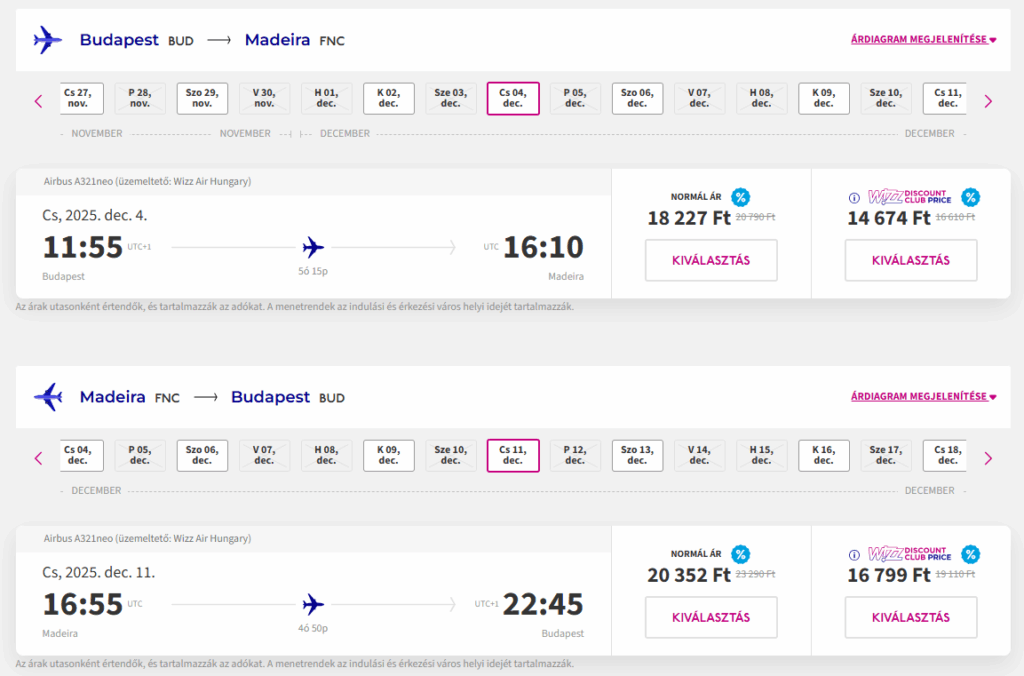Viewport: 1024px width, 676px height.
Task: Click return date carousel right arrow
Action: point(988,458)
